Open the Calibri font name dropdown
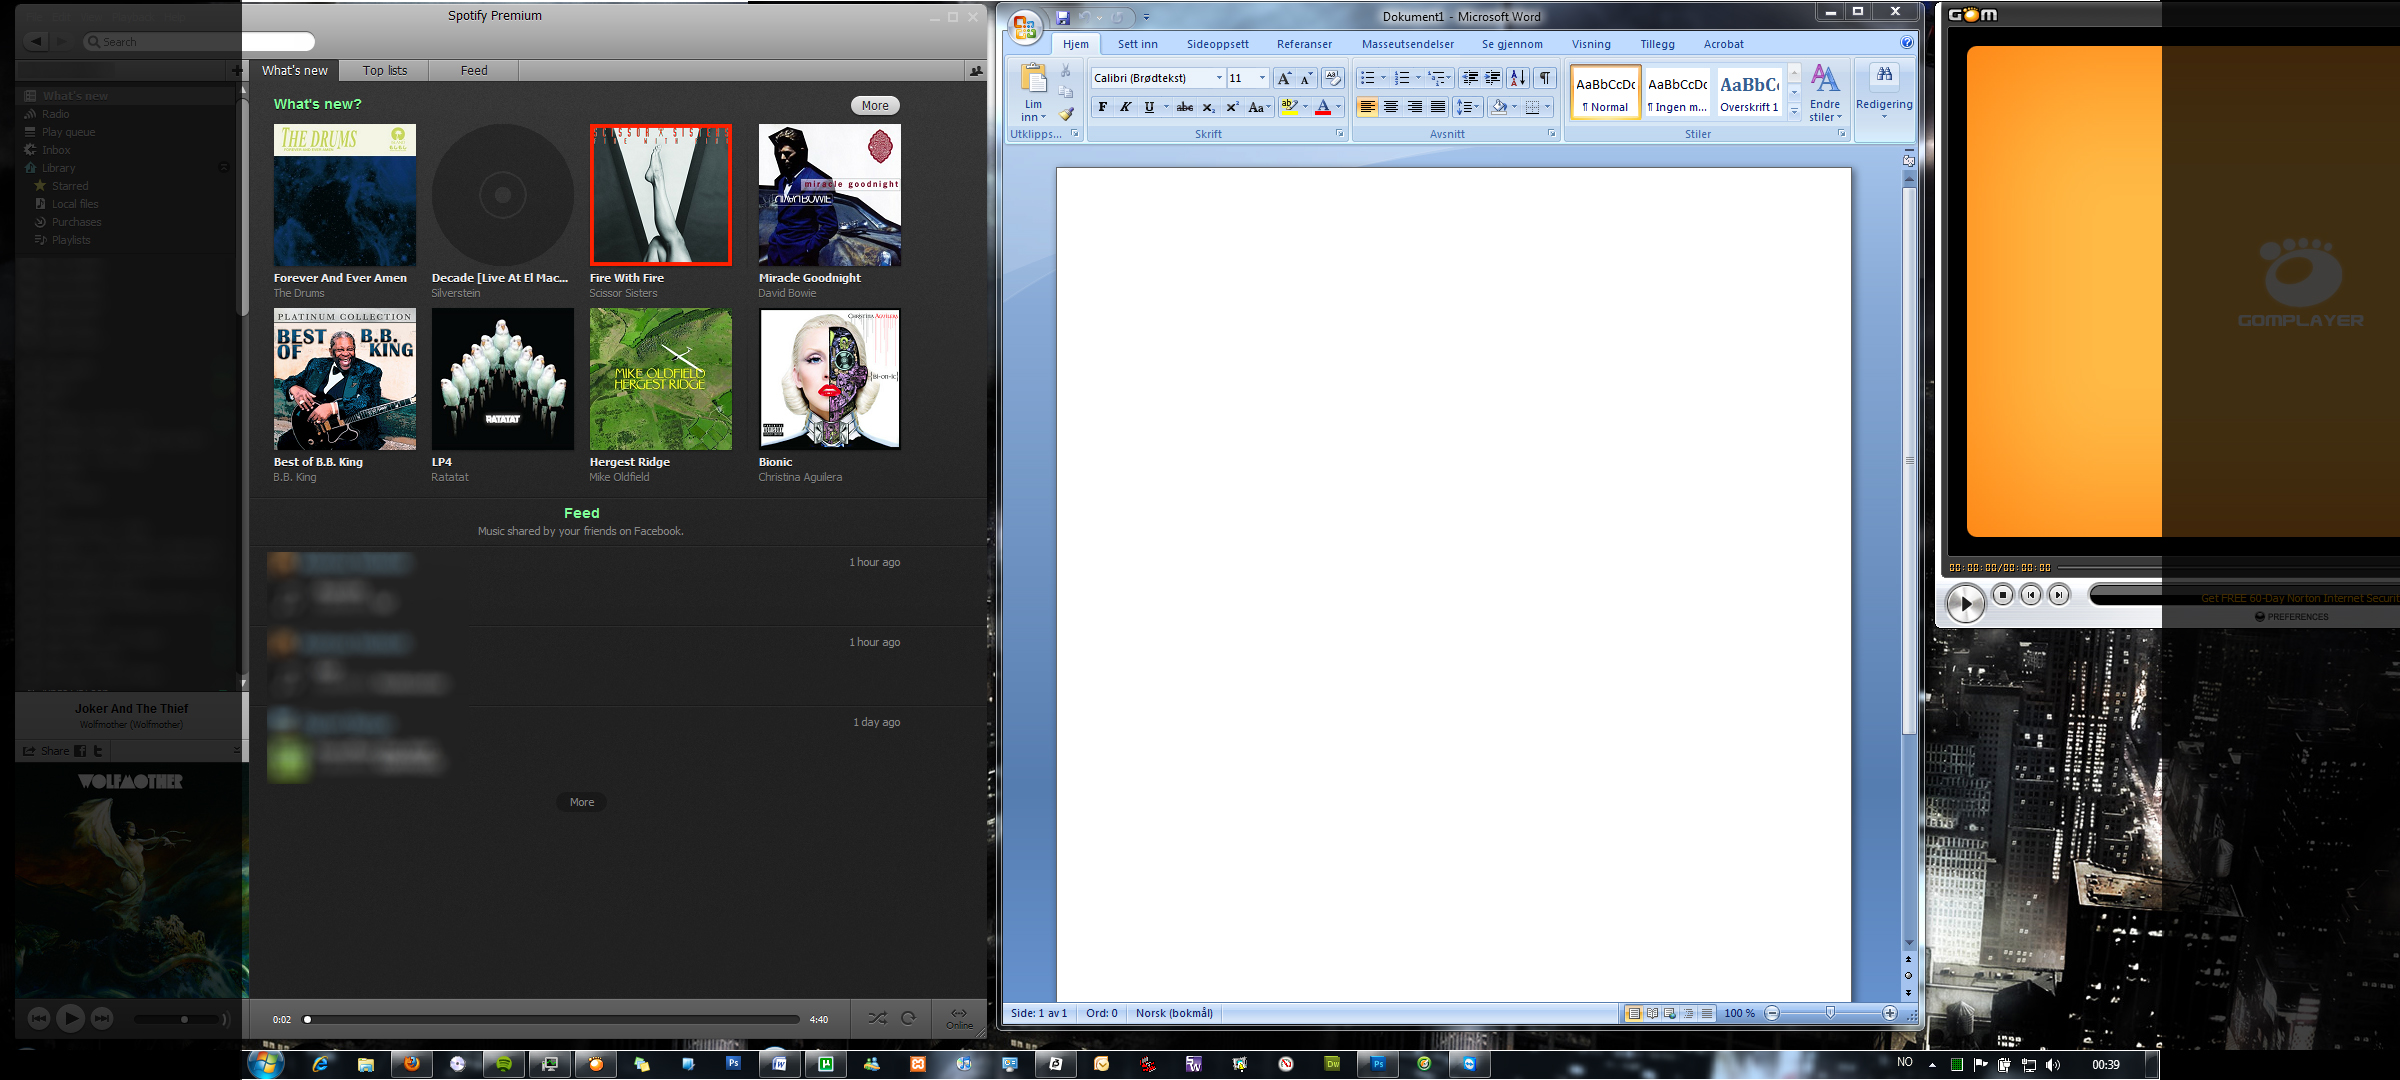This screenshot has width=2400, height=1080. [x=1219, y=78]
